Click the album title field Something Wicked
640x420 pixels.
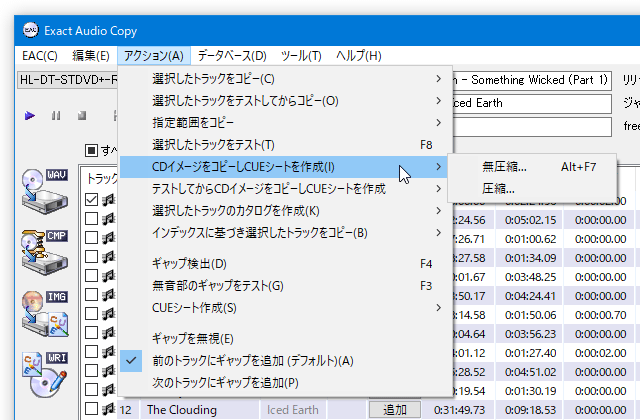point(532,80)
